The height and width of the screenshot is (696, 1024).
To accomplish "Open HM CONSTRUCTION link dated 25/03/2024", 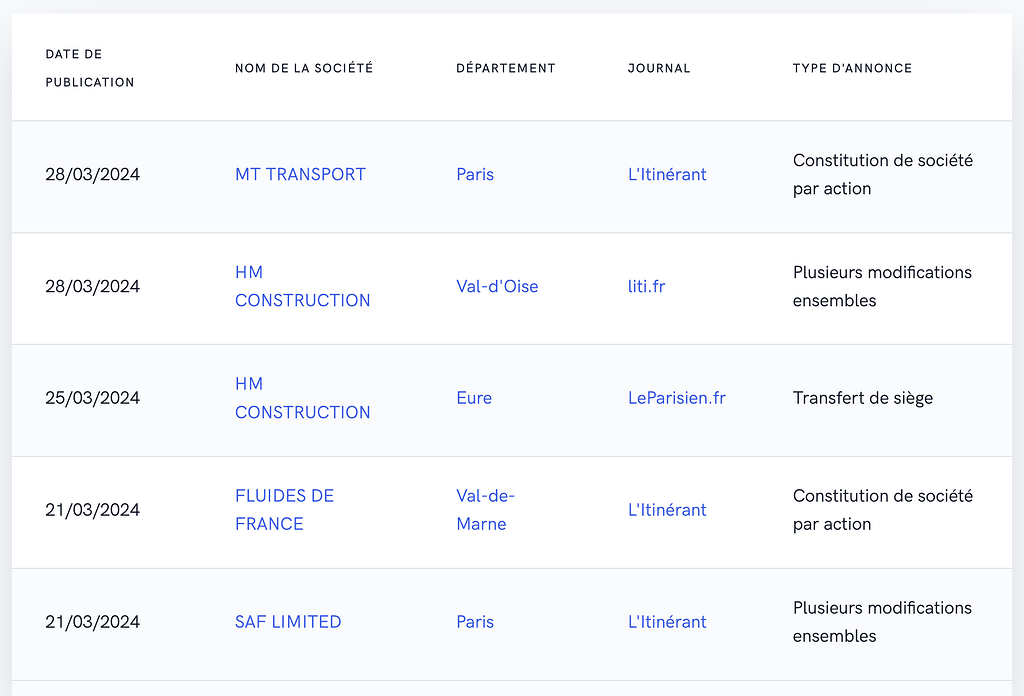I will point(302,398).
